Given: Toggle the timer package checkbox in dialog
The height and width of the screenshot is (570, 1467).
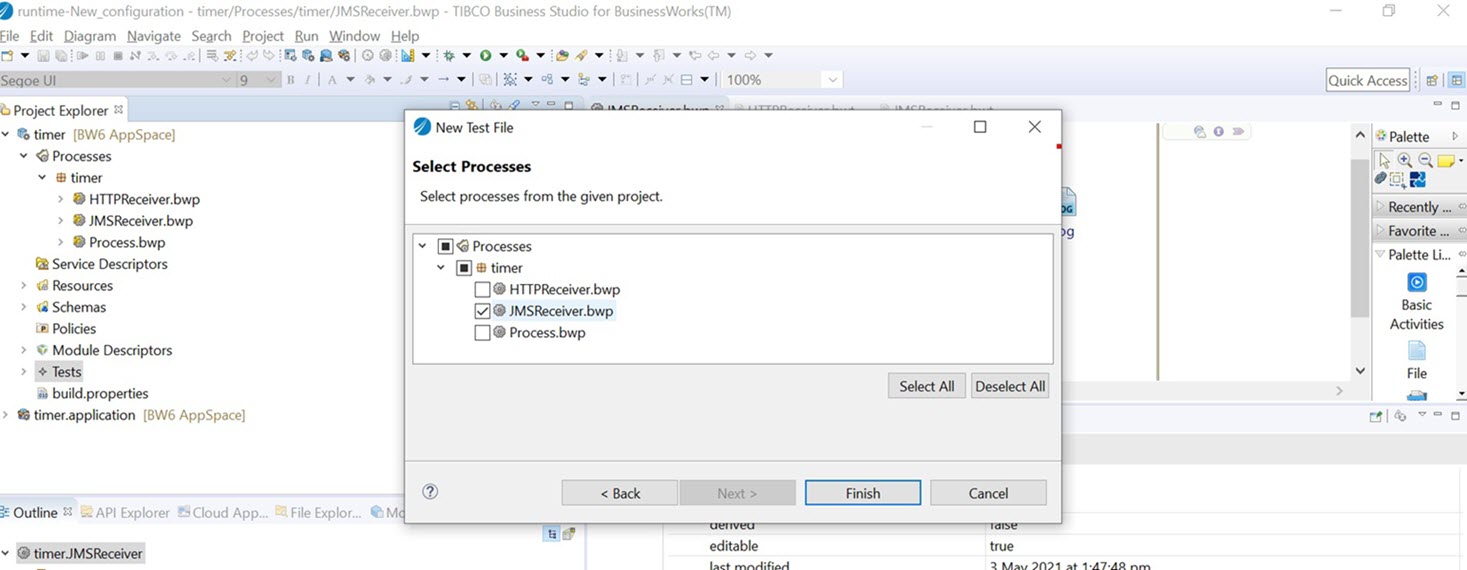Looking at the screenshot, I should (x=464, y=268).
